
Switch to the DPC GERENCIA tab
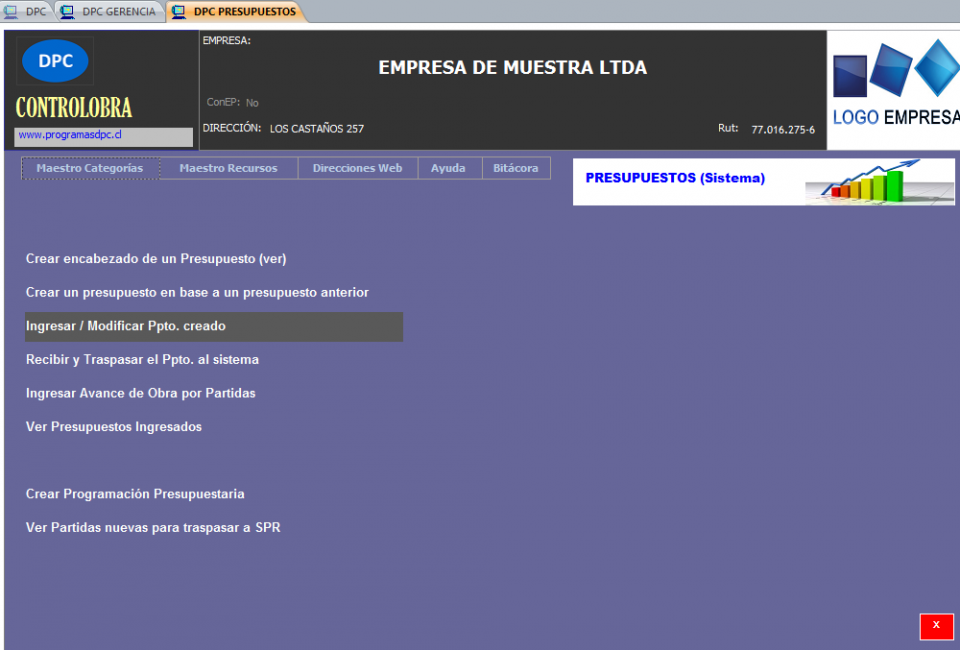coord(110,12)
